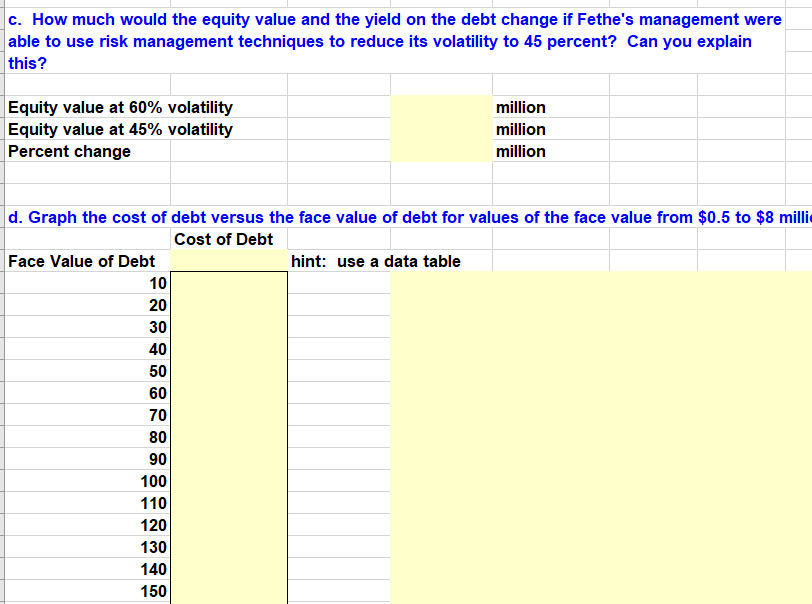
Task: Select the face value cell showing 10
Action: pos(88,283)
